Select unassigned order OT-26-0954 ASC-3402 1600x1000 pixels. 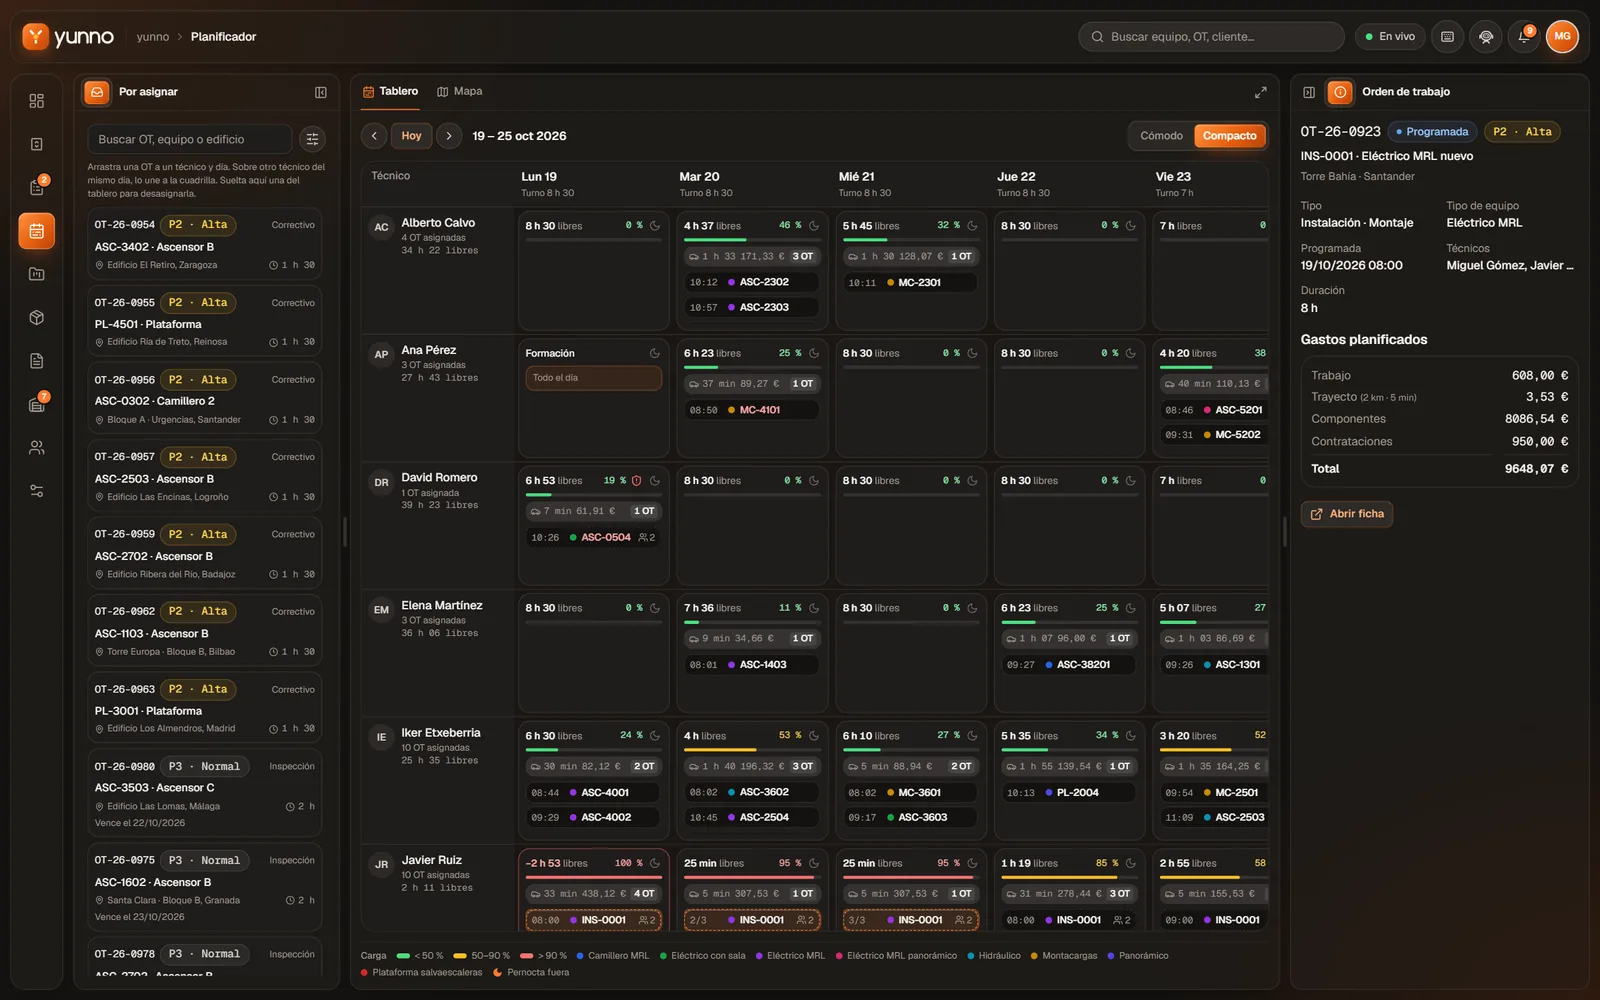coord(205,245)
